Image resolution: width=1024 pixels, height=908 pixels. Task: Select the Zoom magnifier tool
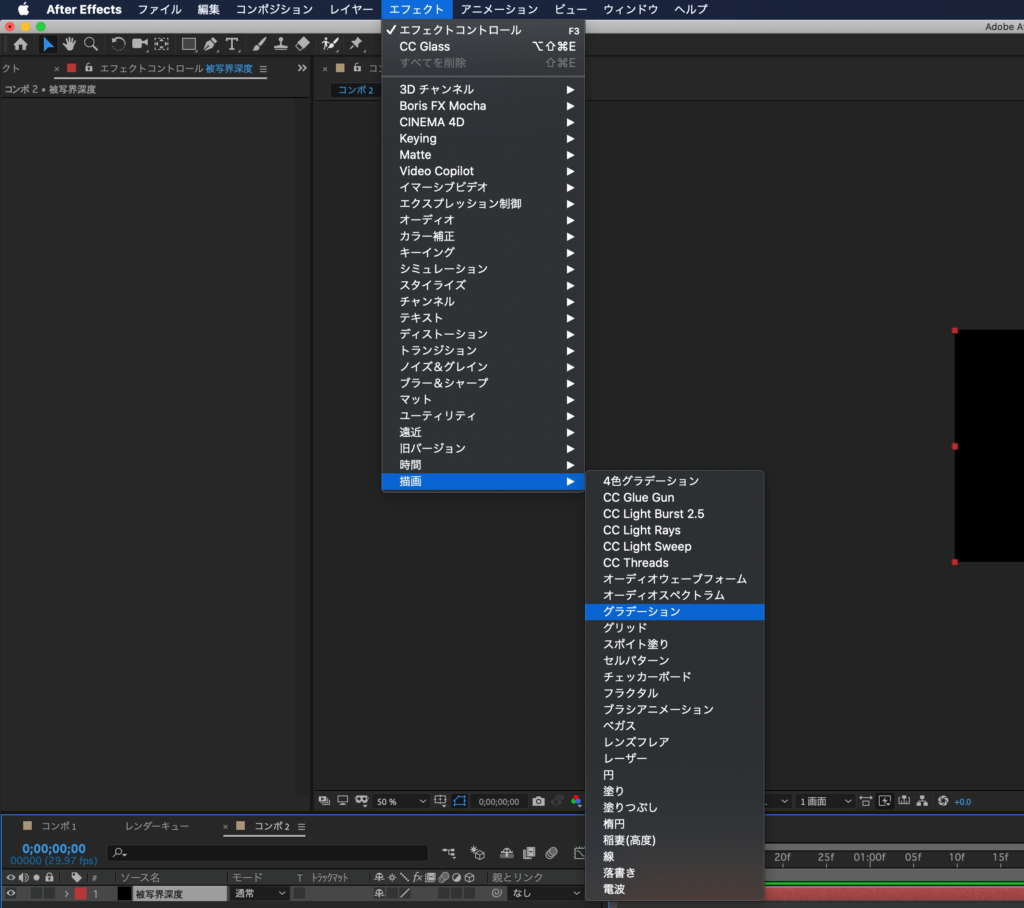[91, 44]
